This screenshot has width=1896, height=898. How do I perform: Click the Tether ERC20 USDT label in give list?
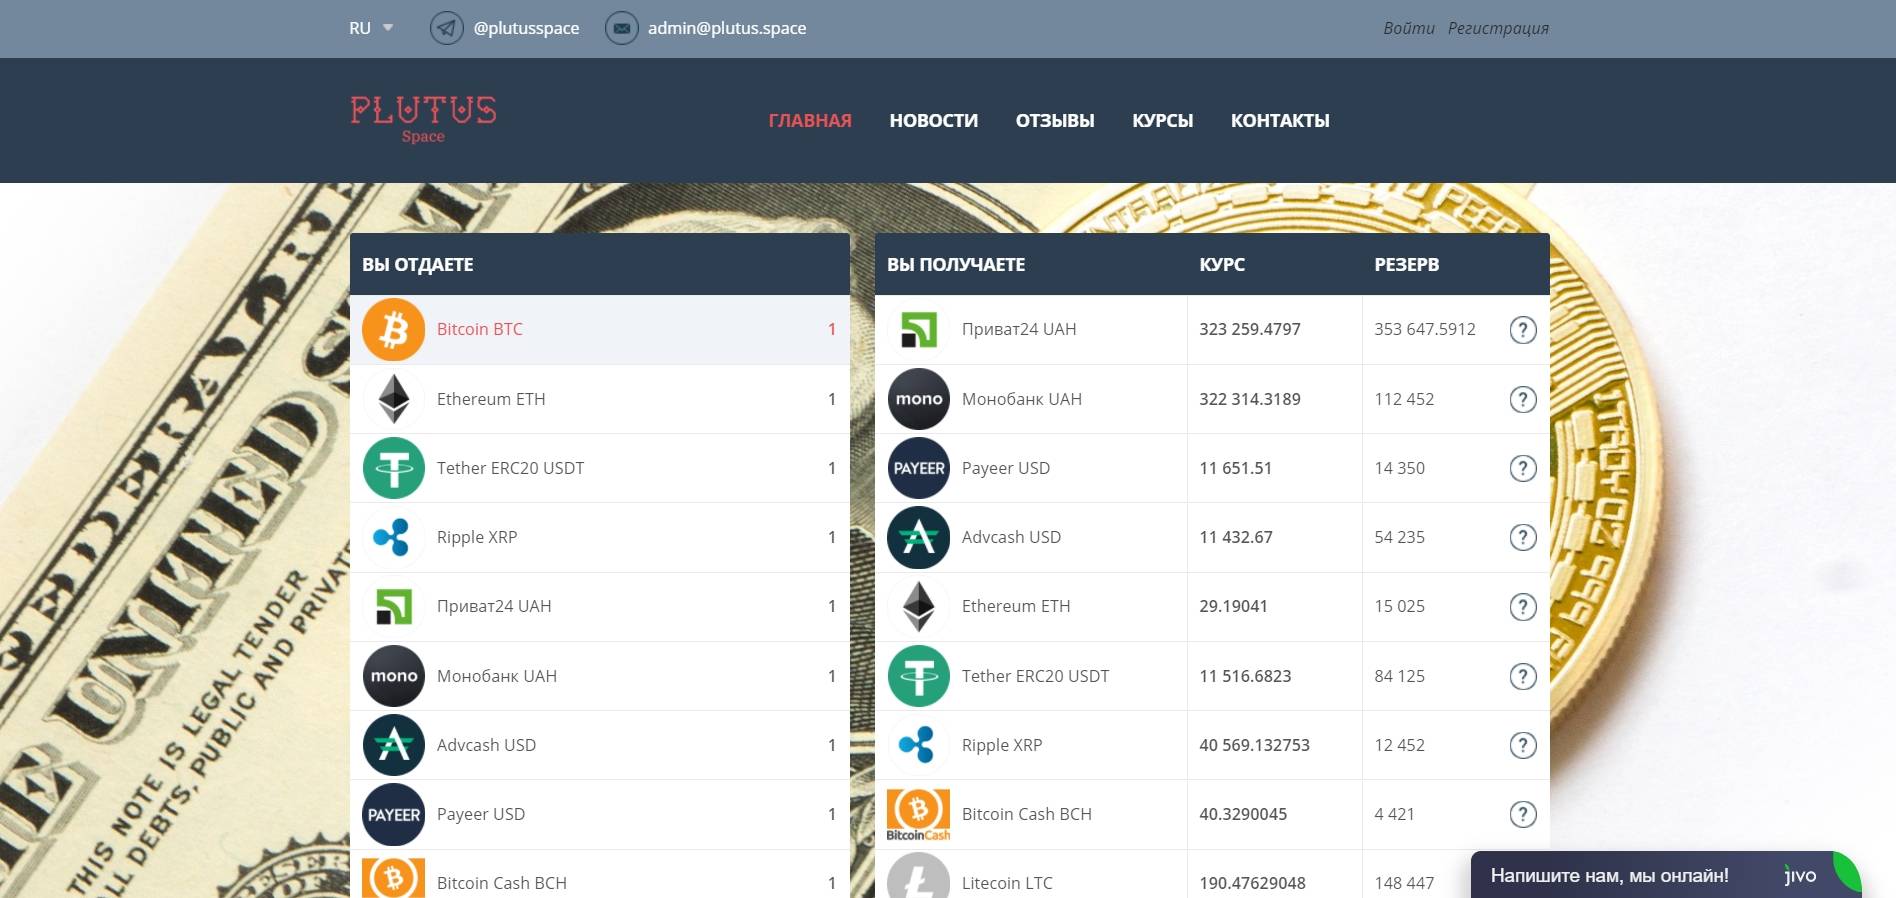pyautogui.click(x=510, y=468)
